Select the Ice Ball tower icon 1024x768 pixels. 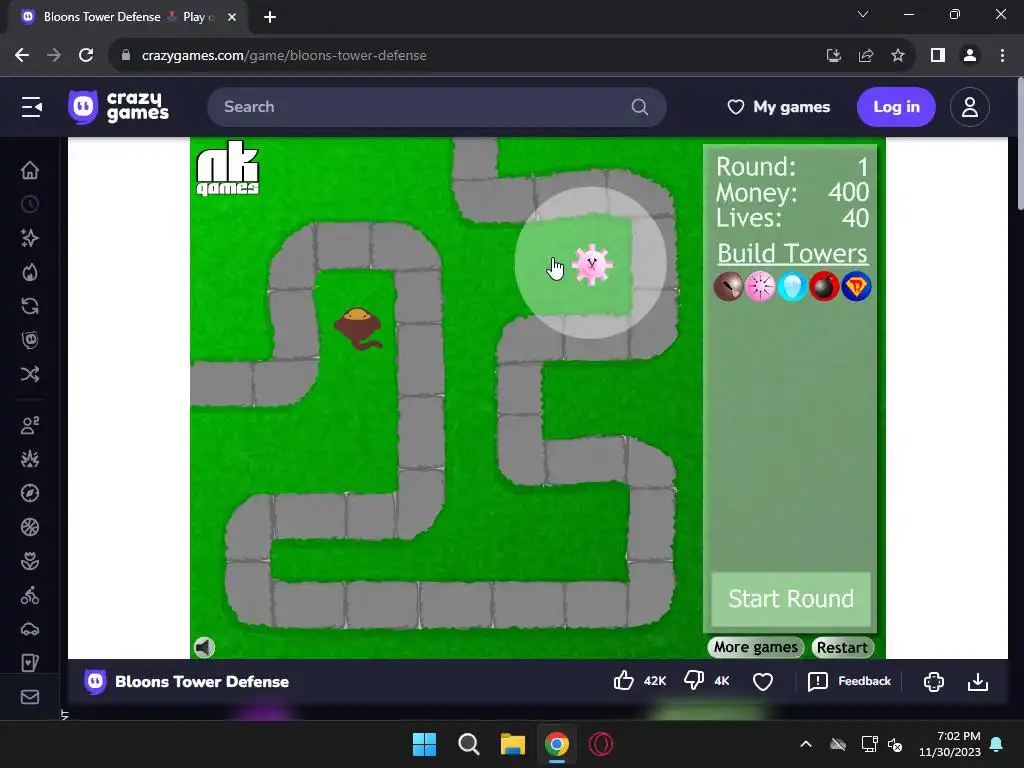(792, 286)
